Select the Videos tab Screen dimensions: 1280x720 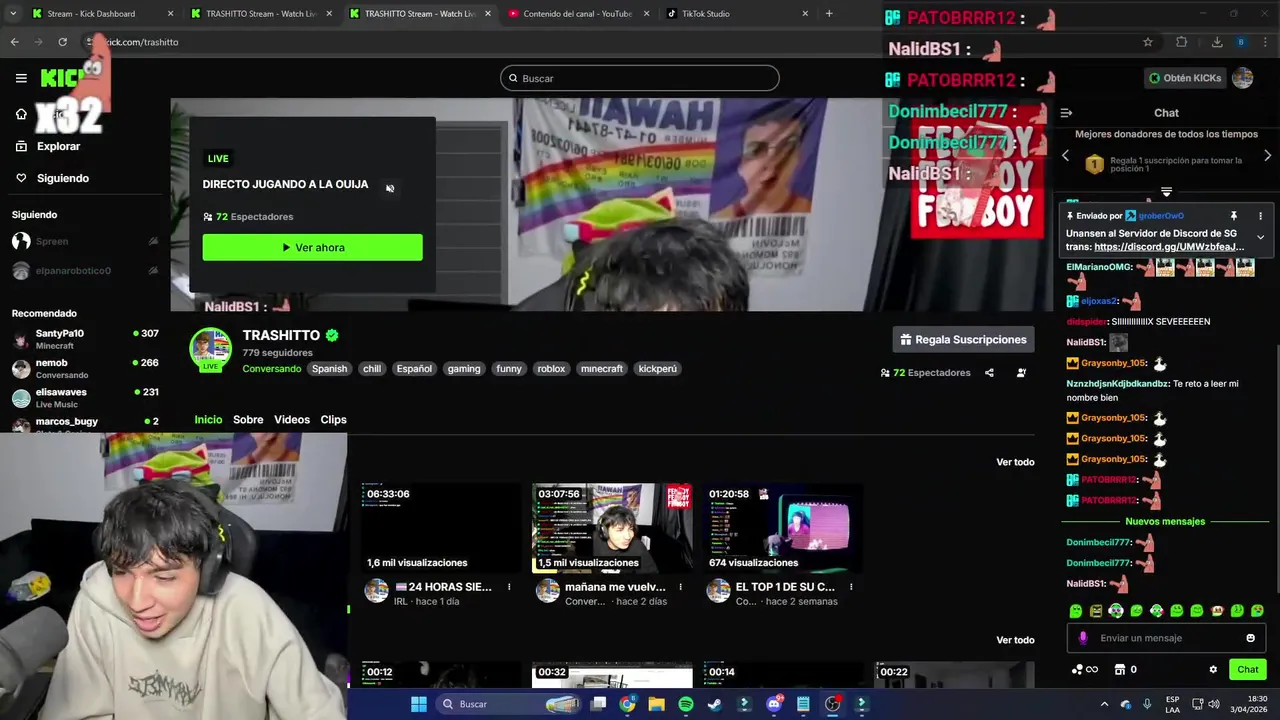pyautogui.click(x=292, y=420)
